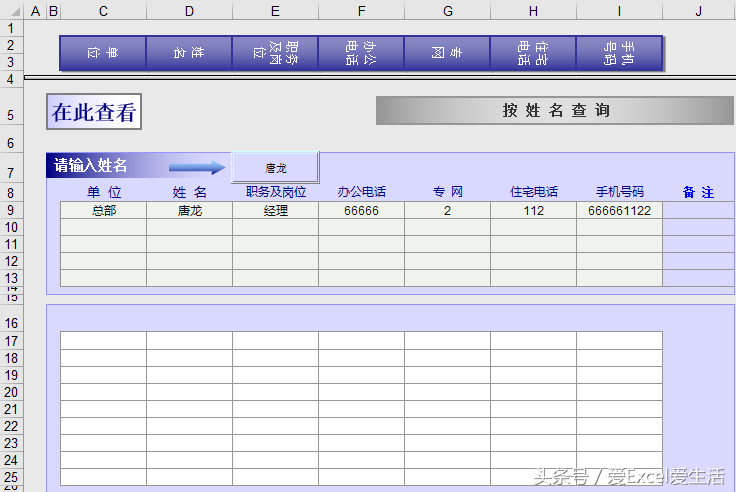The height and width of the screenshot is (492, 736).
Task: Click the 办公电话 button in top banner
Action: point(361,53)
